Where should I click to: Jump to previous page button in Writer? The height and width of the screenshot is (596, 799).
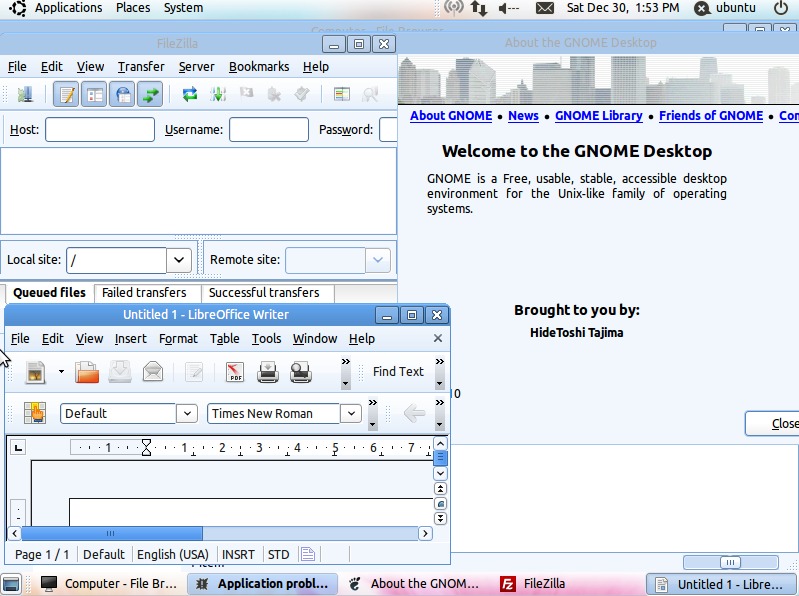(440, 489)
